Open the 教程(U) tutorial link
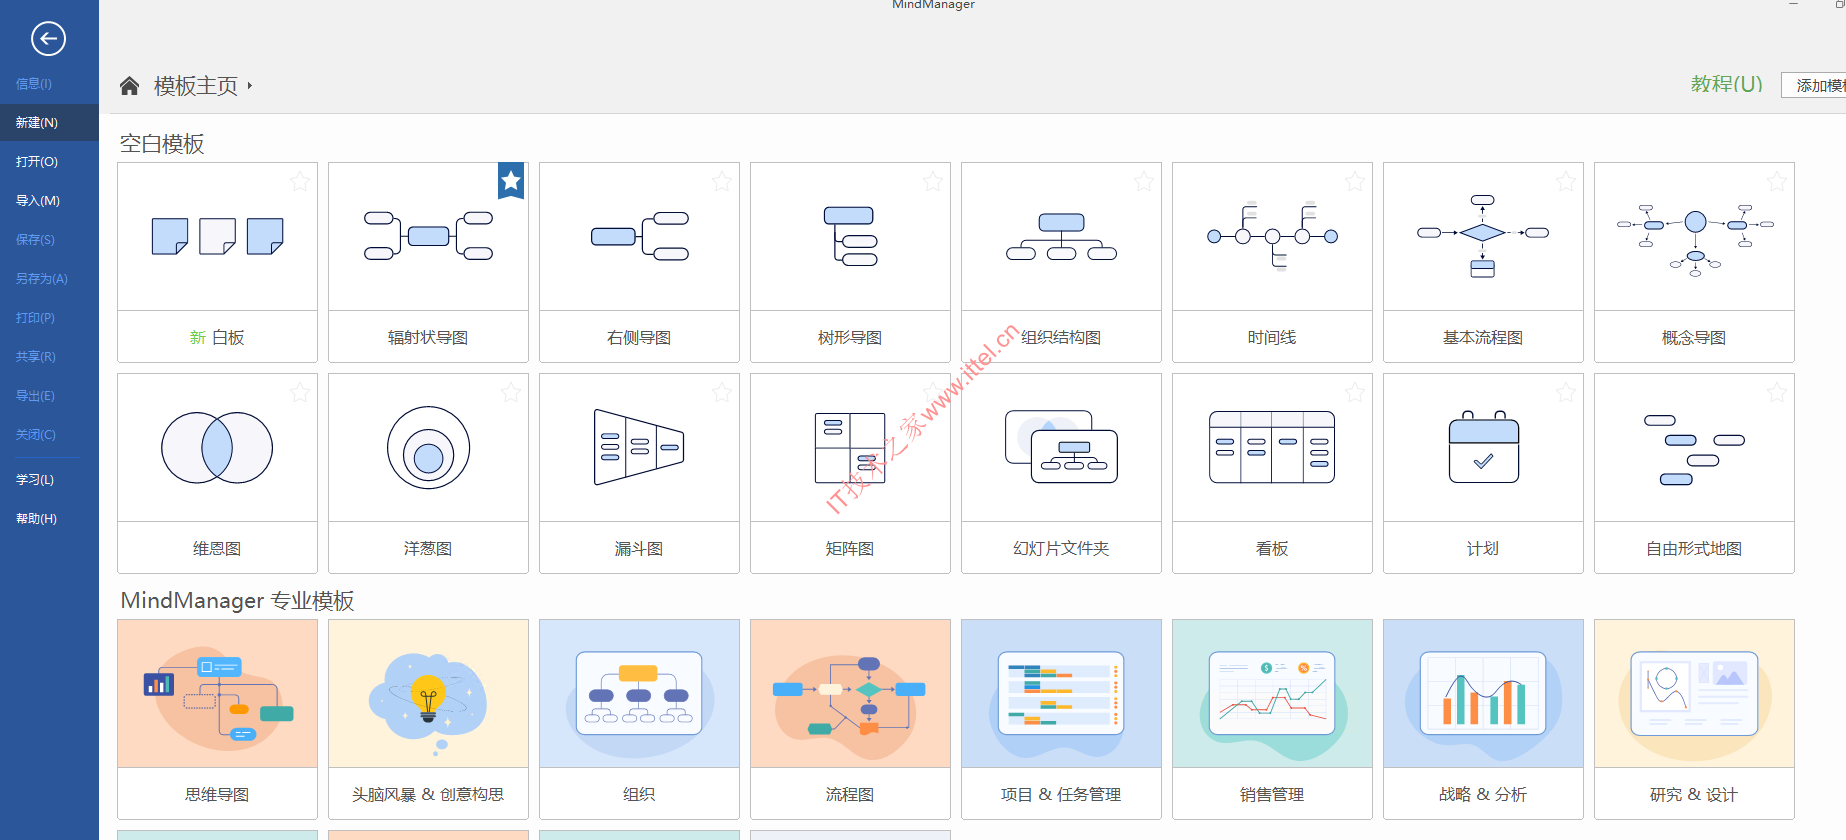The image size is (1846, 840). [1726, 84]
